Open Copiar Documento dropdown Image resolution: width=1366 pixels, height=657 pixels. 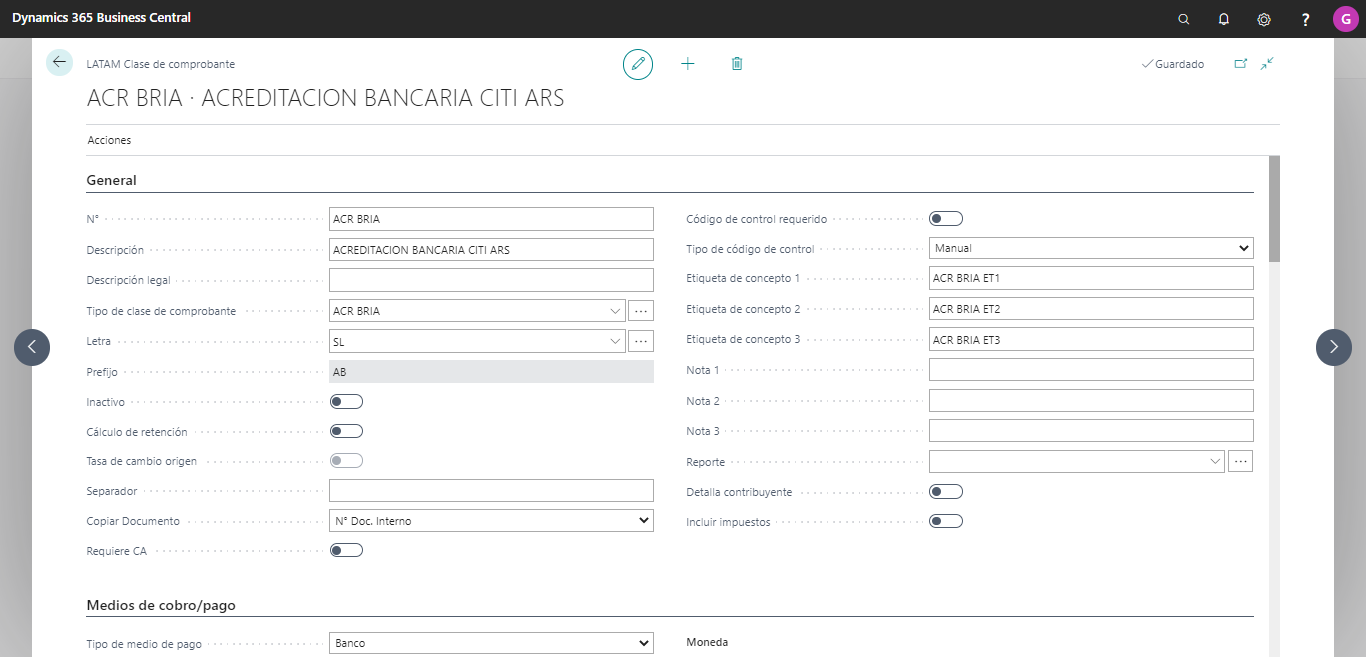coord(491,520)
